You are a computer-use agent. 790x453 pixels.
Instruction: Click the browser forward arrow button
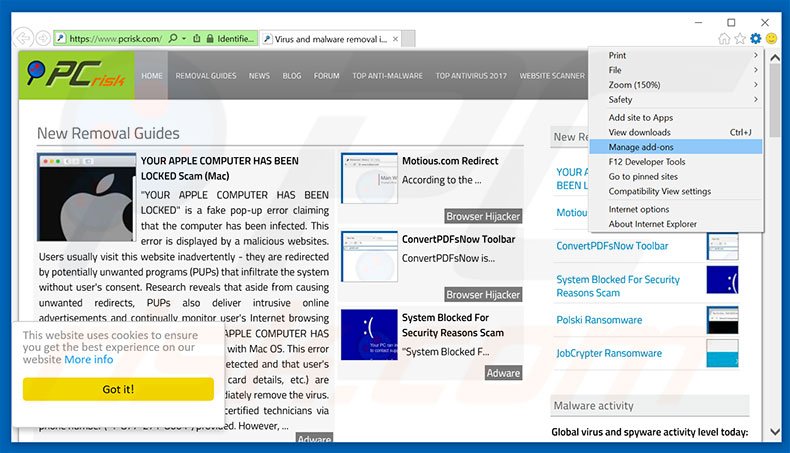[x=43, y=38]
